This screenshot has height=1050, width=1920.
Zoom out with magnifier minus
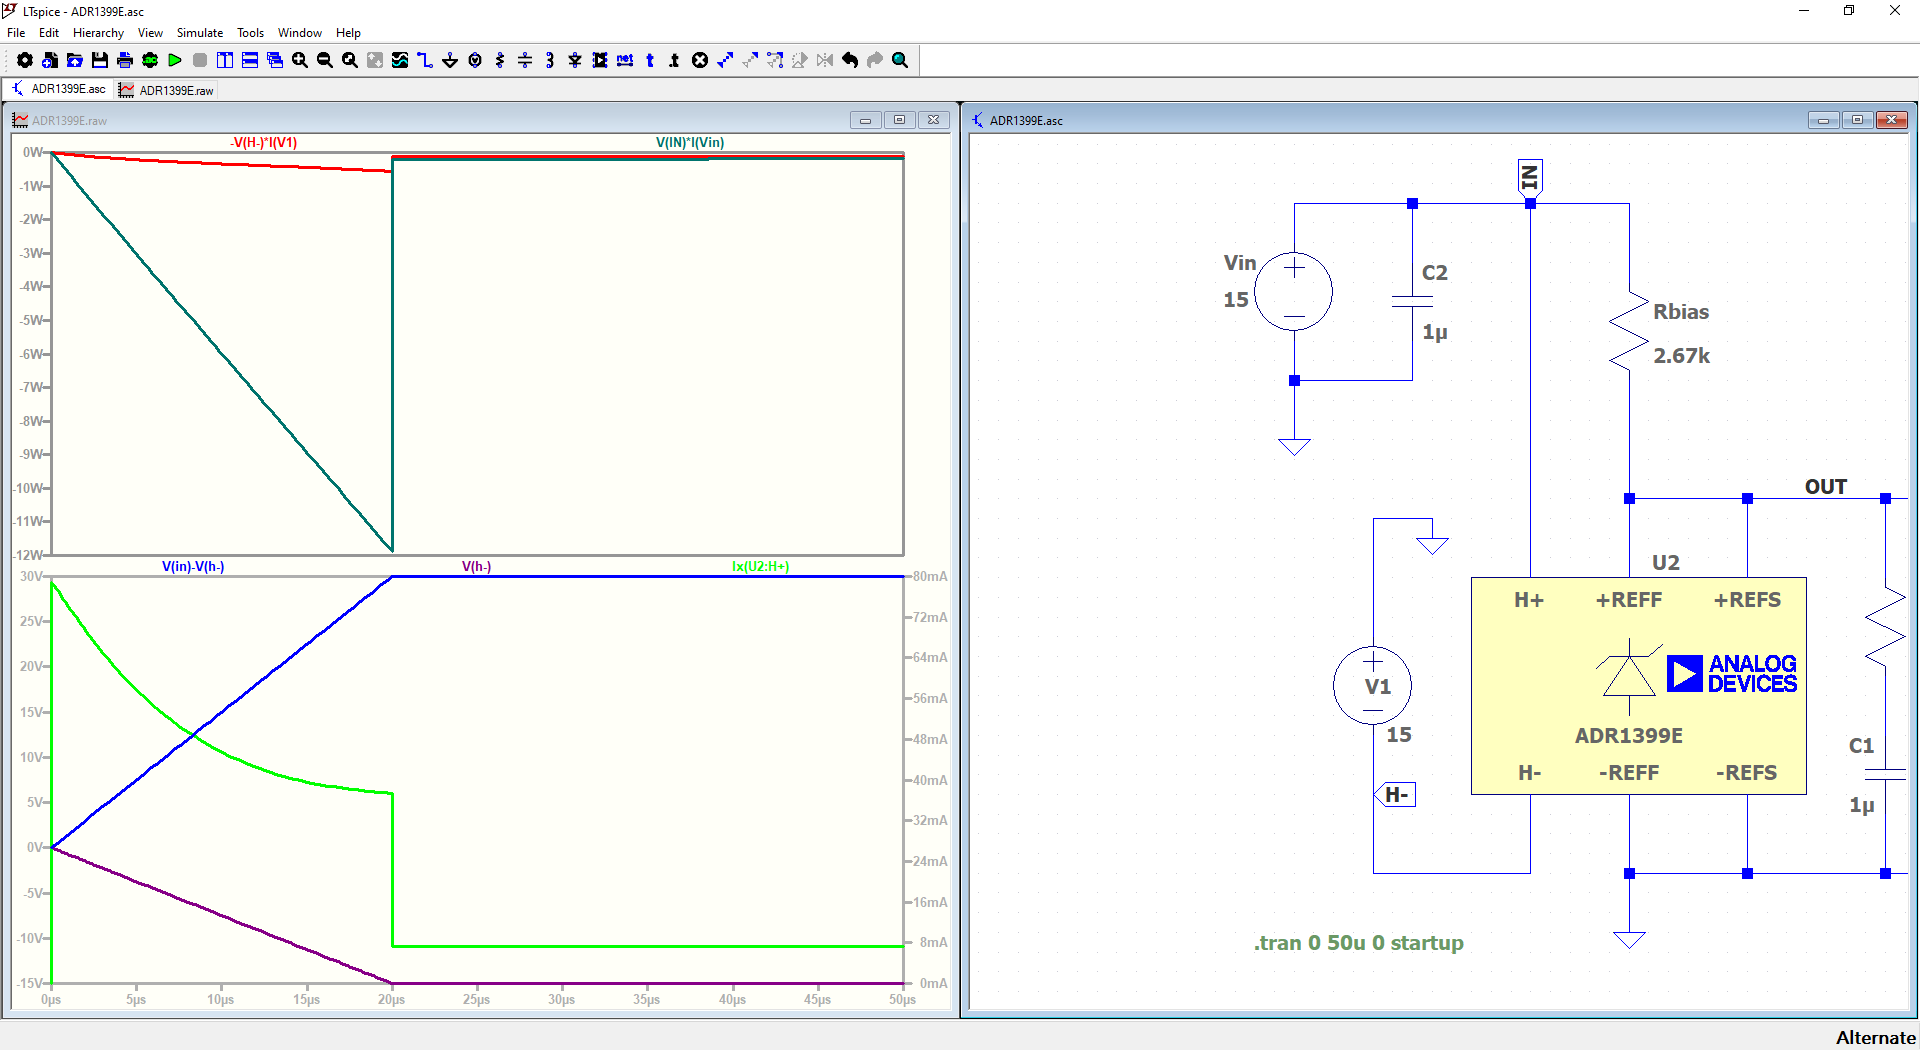pyautogui.click(x=325, y=60)
